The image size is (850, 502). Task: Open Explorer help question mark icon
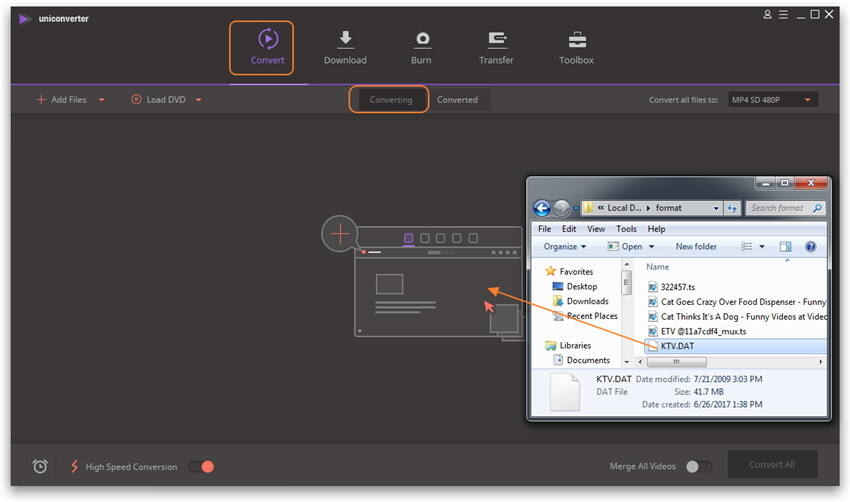pos(810,247)
